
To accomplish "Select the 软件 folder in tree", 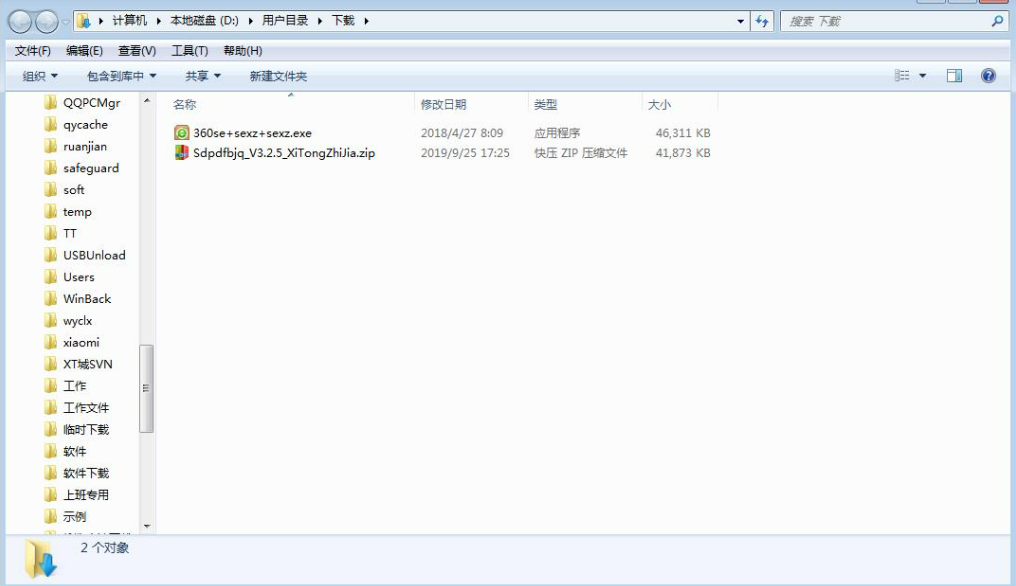I will [x=75, y=452].
